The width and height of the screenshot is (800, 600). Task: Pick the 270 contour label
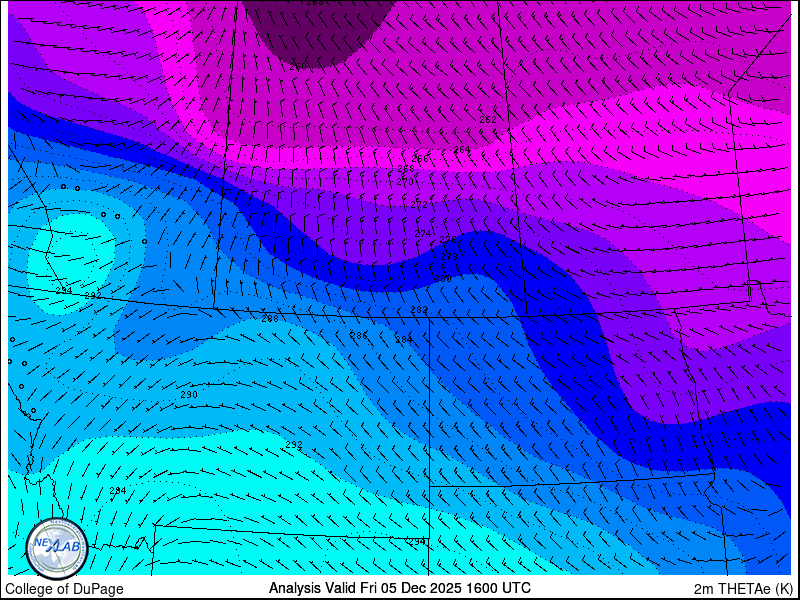[405, 182]
